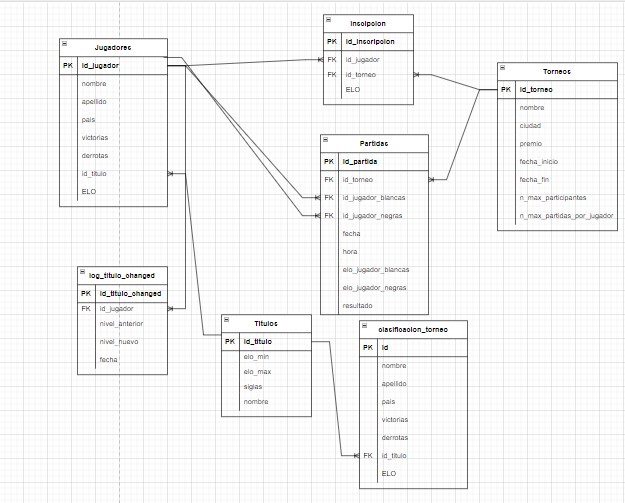Image resolution: width=625 pixels, height=503 pixels.
Task: Select the id_partida row in Partidas
Action: pos(360,161)
